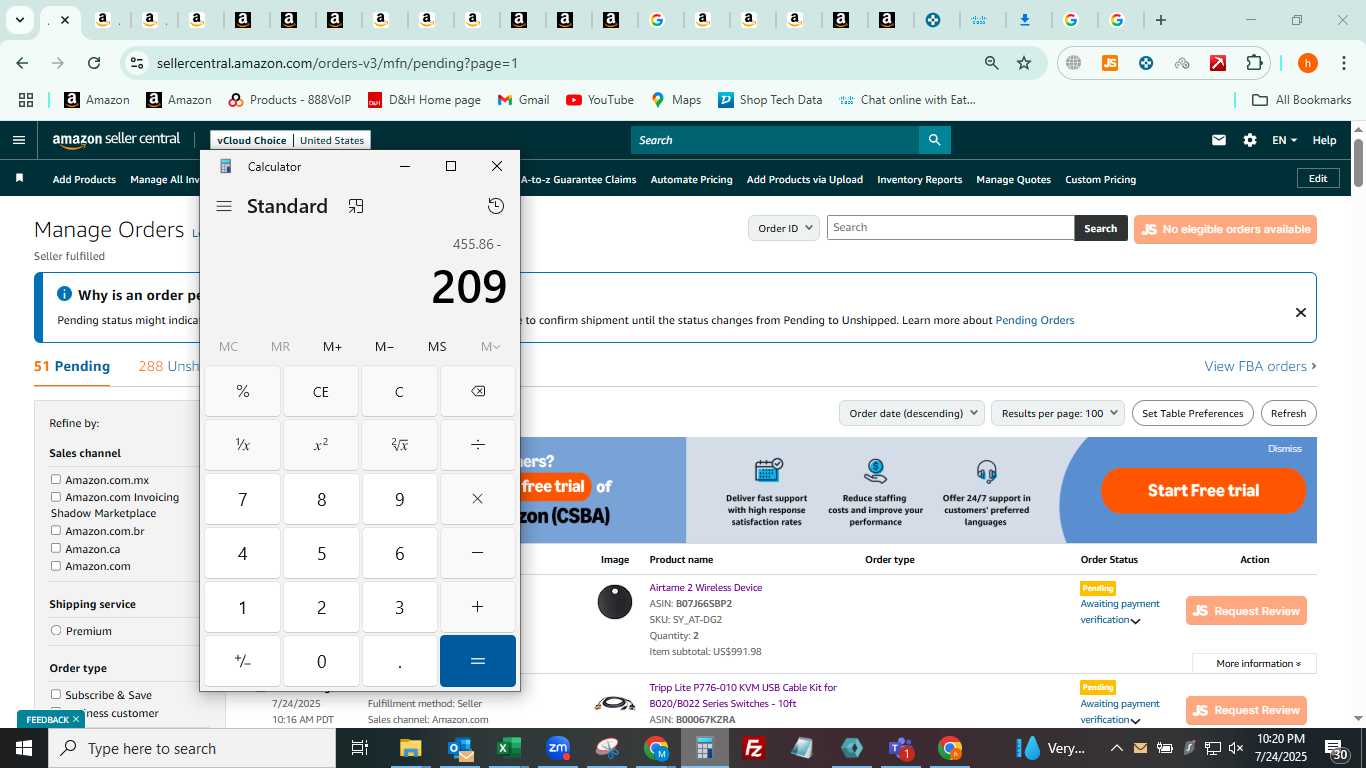Check the Subscribe & Save order type
This screenshot has width=1366, height=768.
(56, 695)
